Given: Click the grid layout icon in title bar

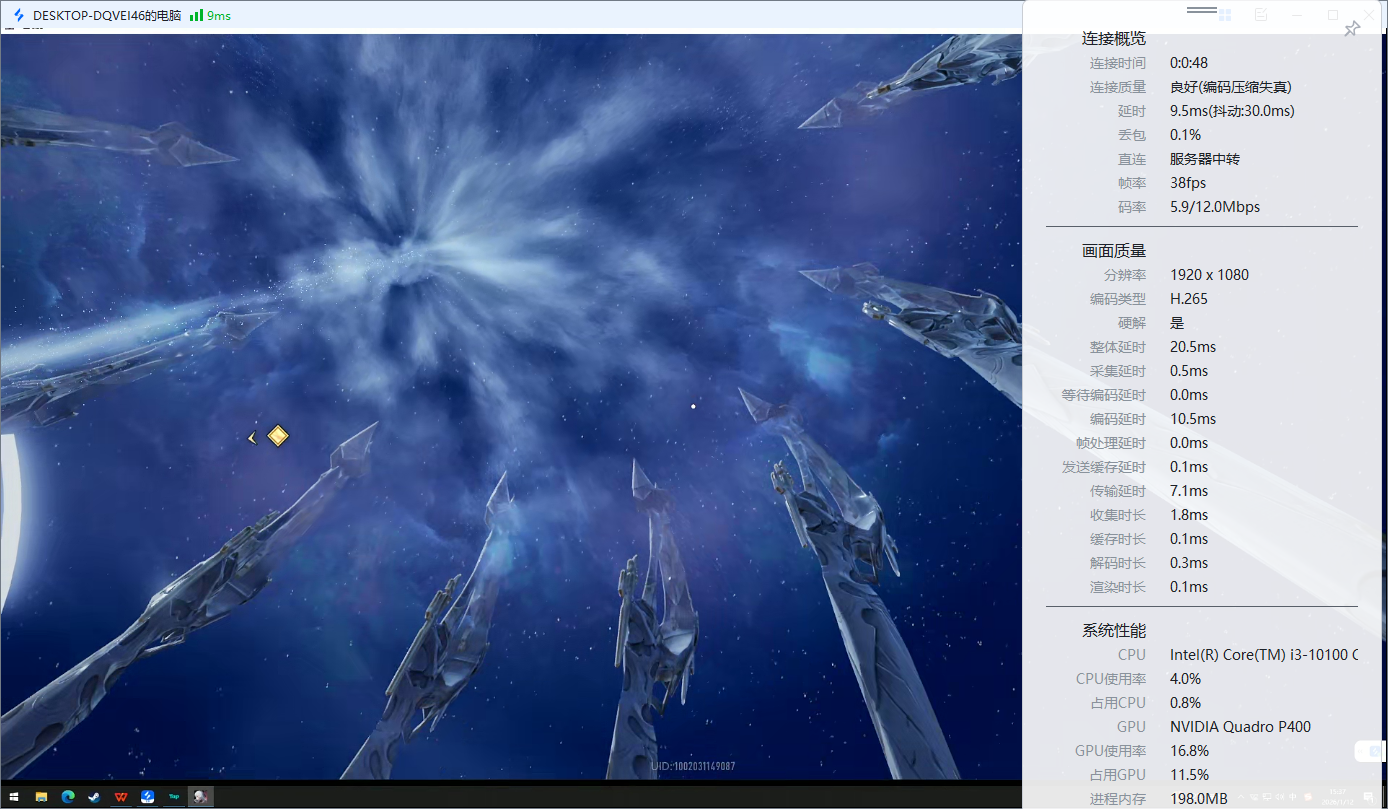Looking at the screenshot, I should [x=1224, y=15].
